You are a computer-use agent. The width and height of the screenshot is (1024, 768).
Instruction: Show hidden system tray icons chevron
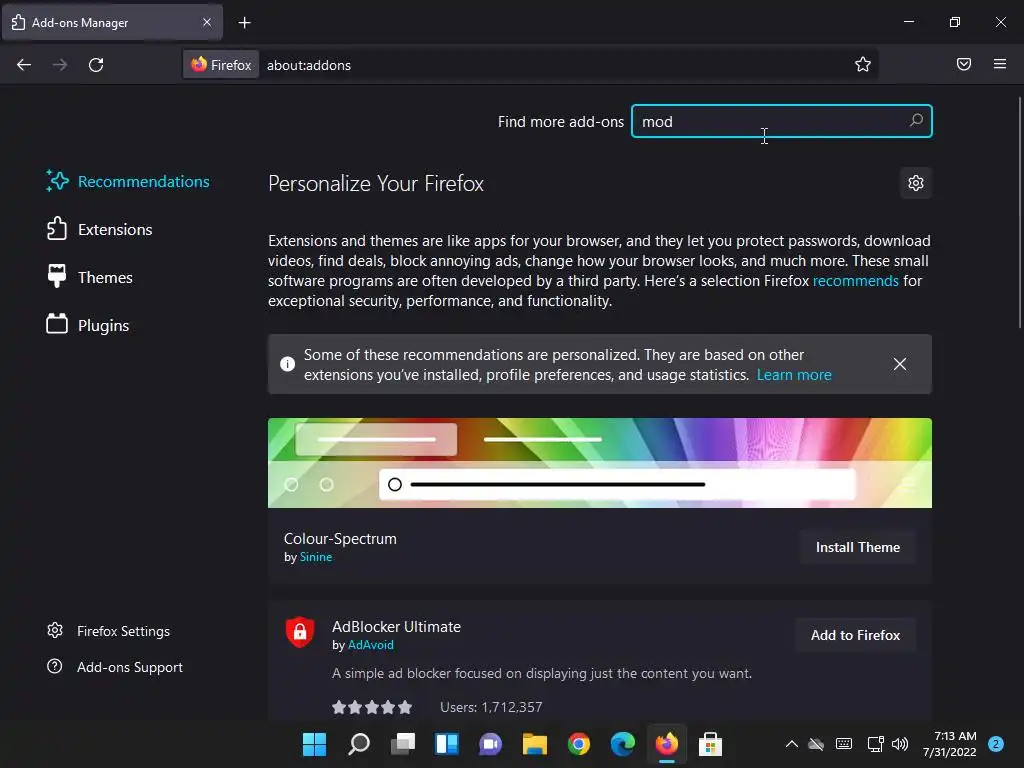click(792, 744)
